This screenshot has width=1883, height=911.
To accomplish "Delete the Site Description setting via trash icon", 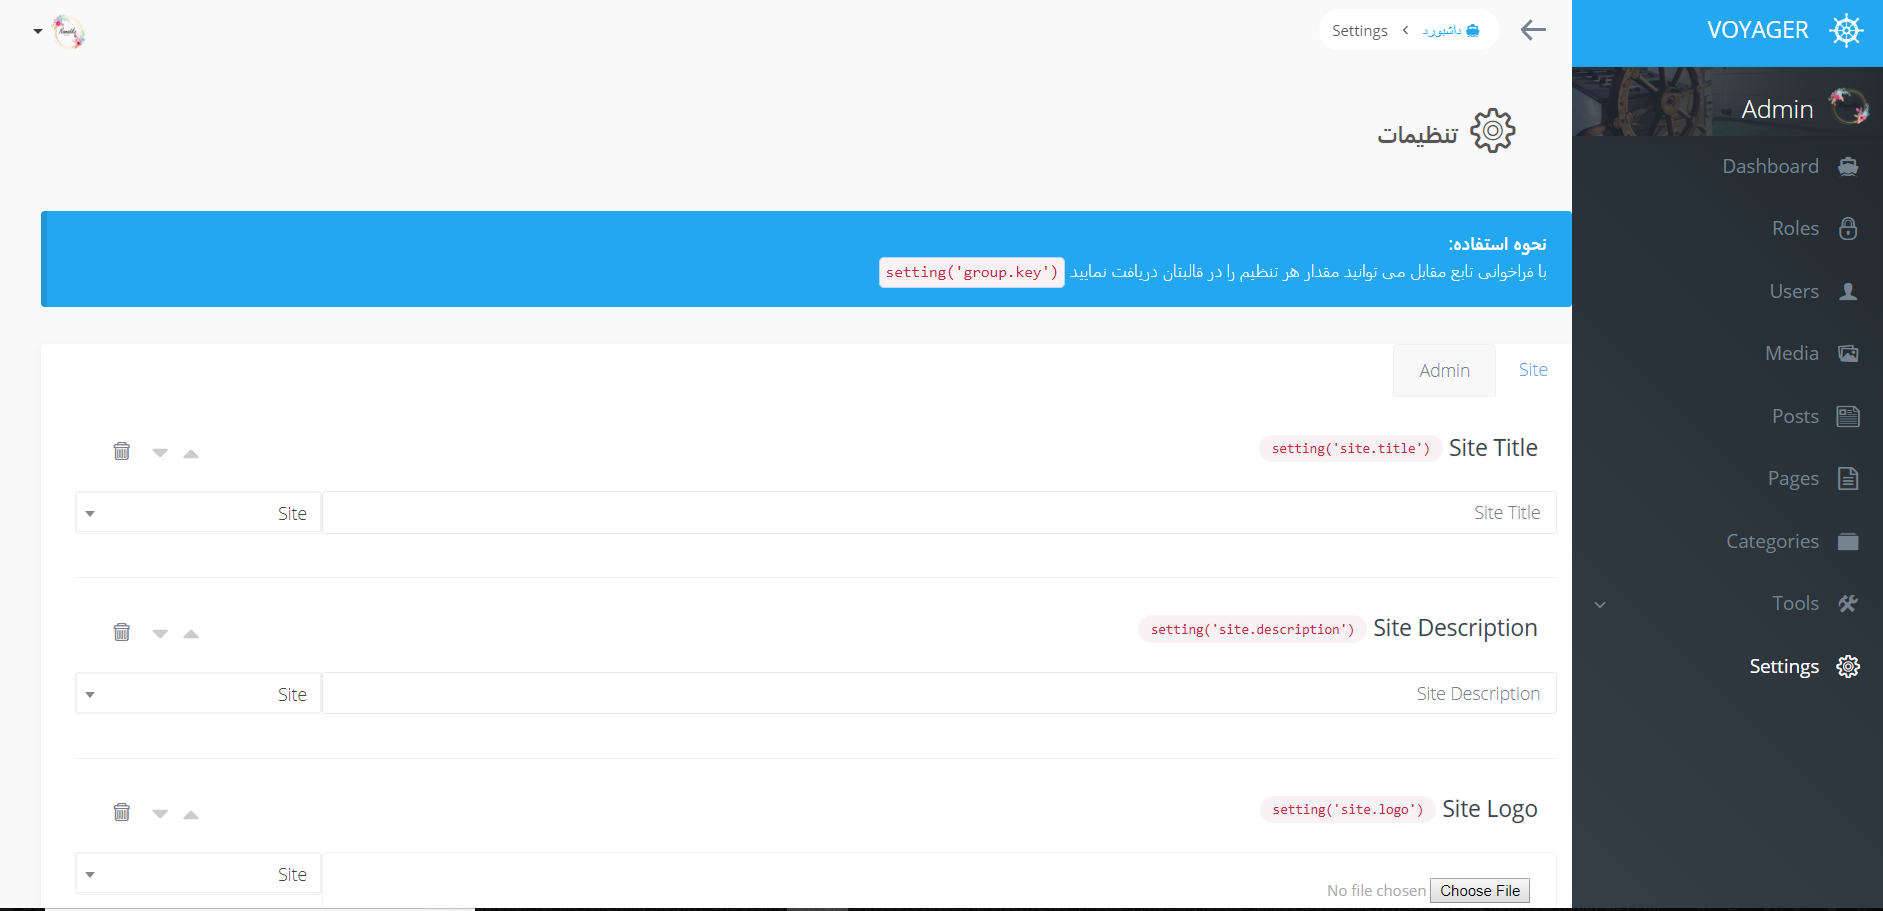I will coord(121,632).
